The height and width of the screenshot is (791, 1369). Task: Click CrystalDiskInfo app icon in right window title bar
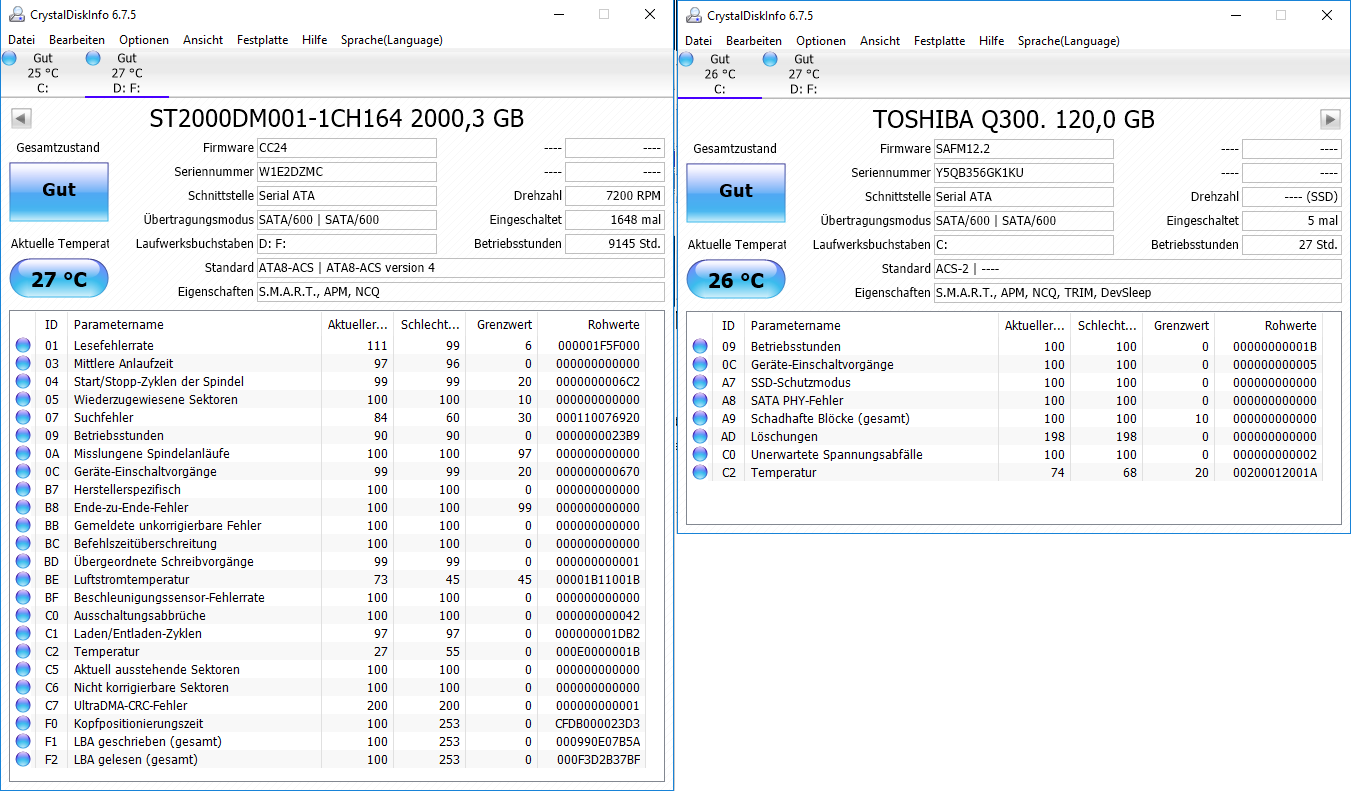tap(692, 15)
